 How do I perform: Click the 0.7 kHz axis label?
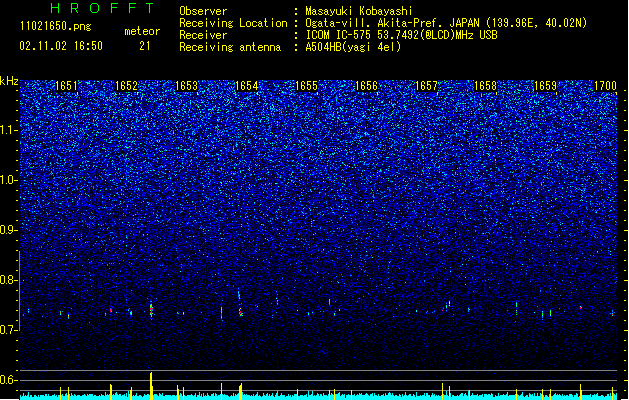9,330
